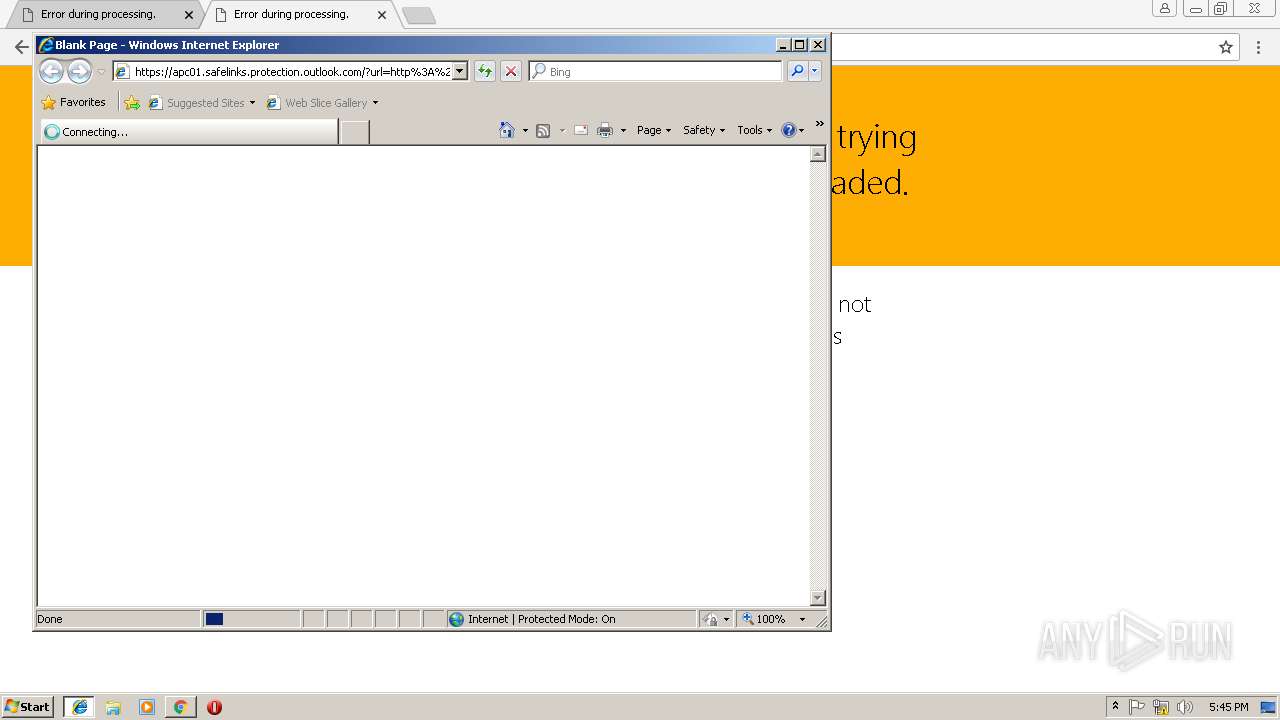The image size is (1280, 720).
Task: Click the IE scrollbar up arrow
Action: [817, 154]
